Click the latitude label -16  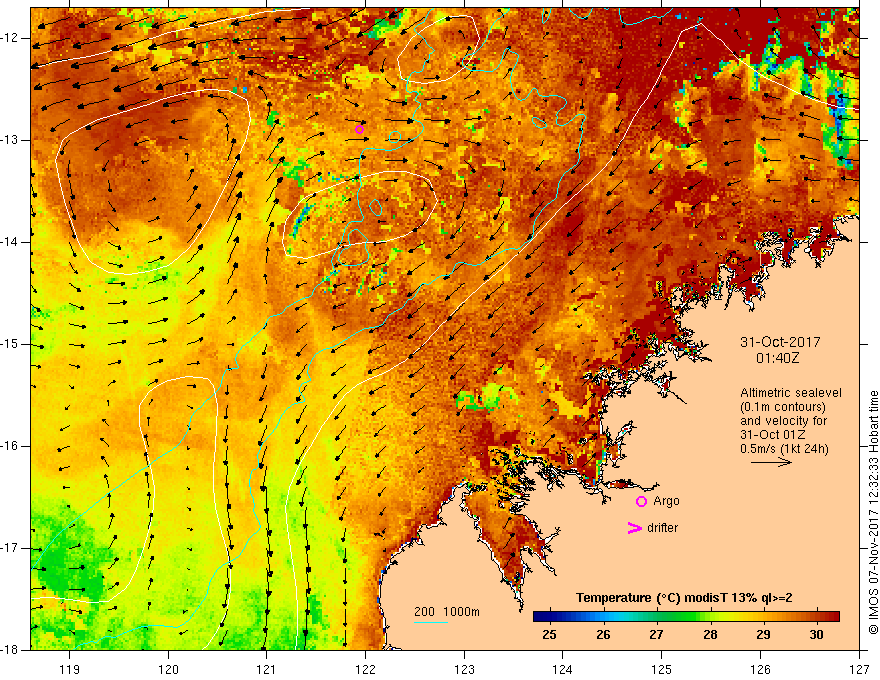[11, 446]
